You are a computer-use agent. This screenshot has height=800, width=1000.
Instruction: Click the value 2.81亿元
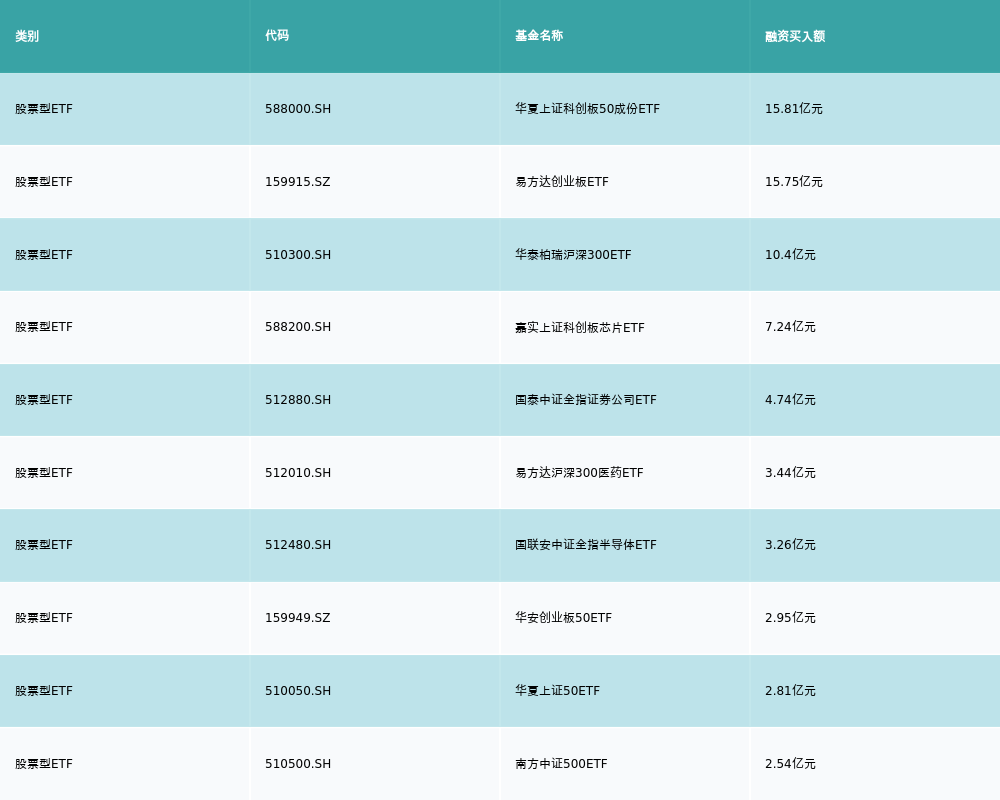pos(790,691)
